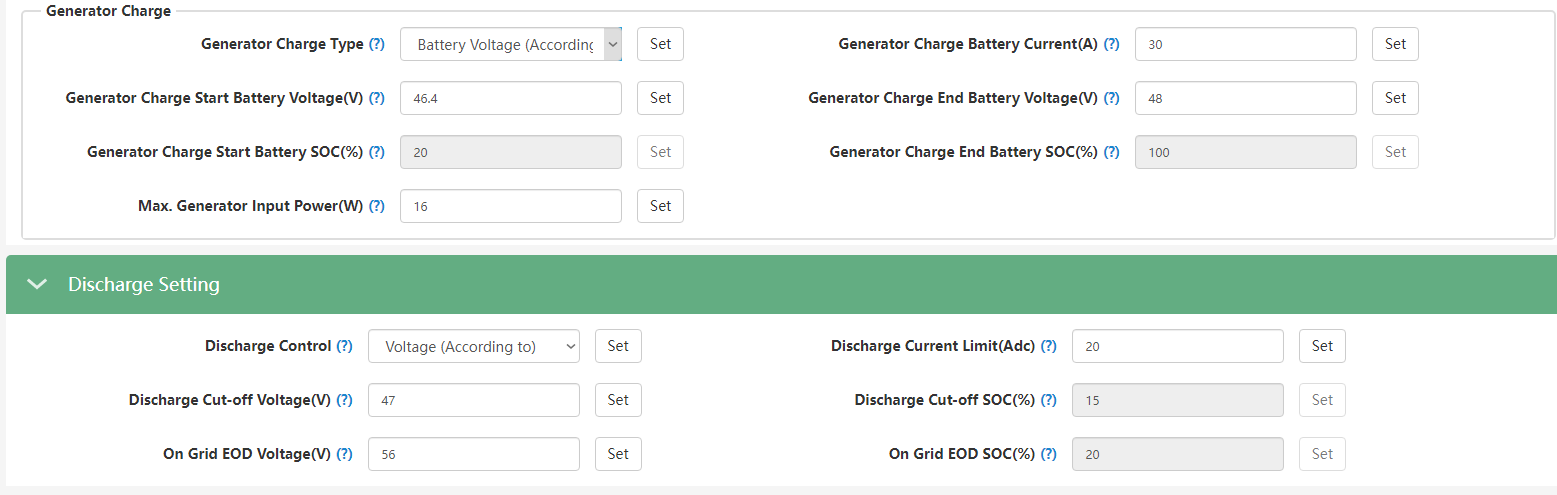Screen dimensions: 1557x495
Task: Show help for Discharge Current Limit(Adc)
Action: [x=1048, y=346]
